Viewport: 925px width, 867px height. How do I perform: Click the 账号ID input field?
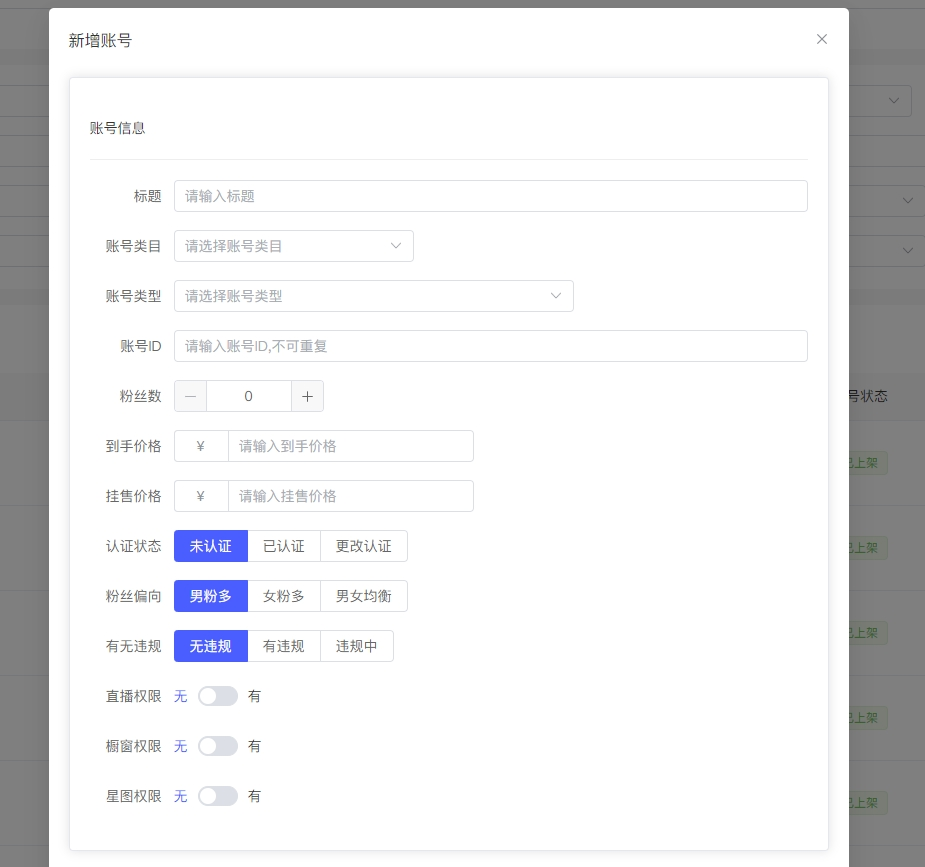[491, 346]
